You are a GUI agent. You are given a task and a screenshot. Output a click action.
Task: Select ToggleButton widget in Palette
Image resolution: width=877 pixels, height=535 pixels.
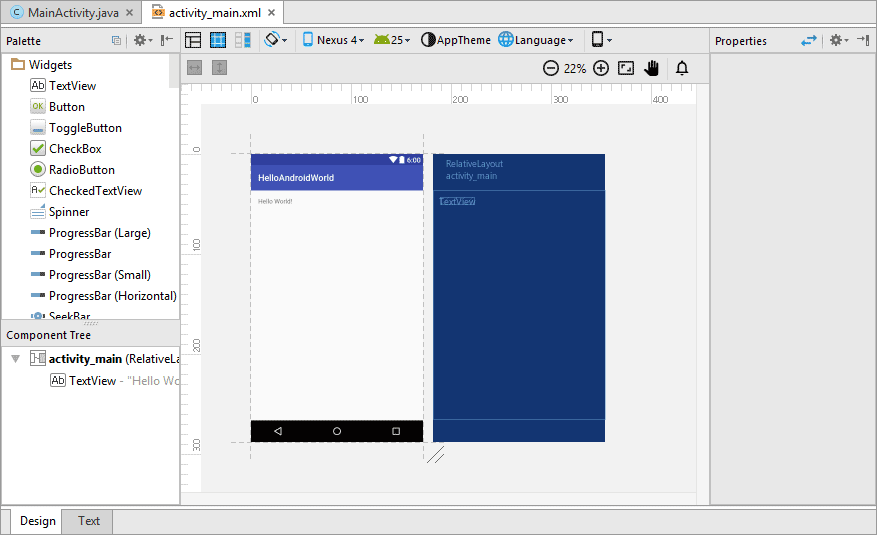coord(85,128)
